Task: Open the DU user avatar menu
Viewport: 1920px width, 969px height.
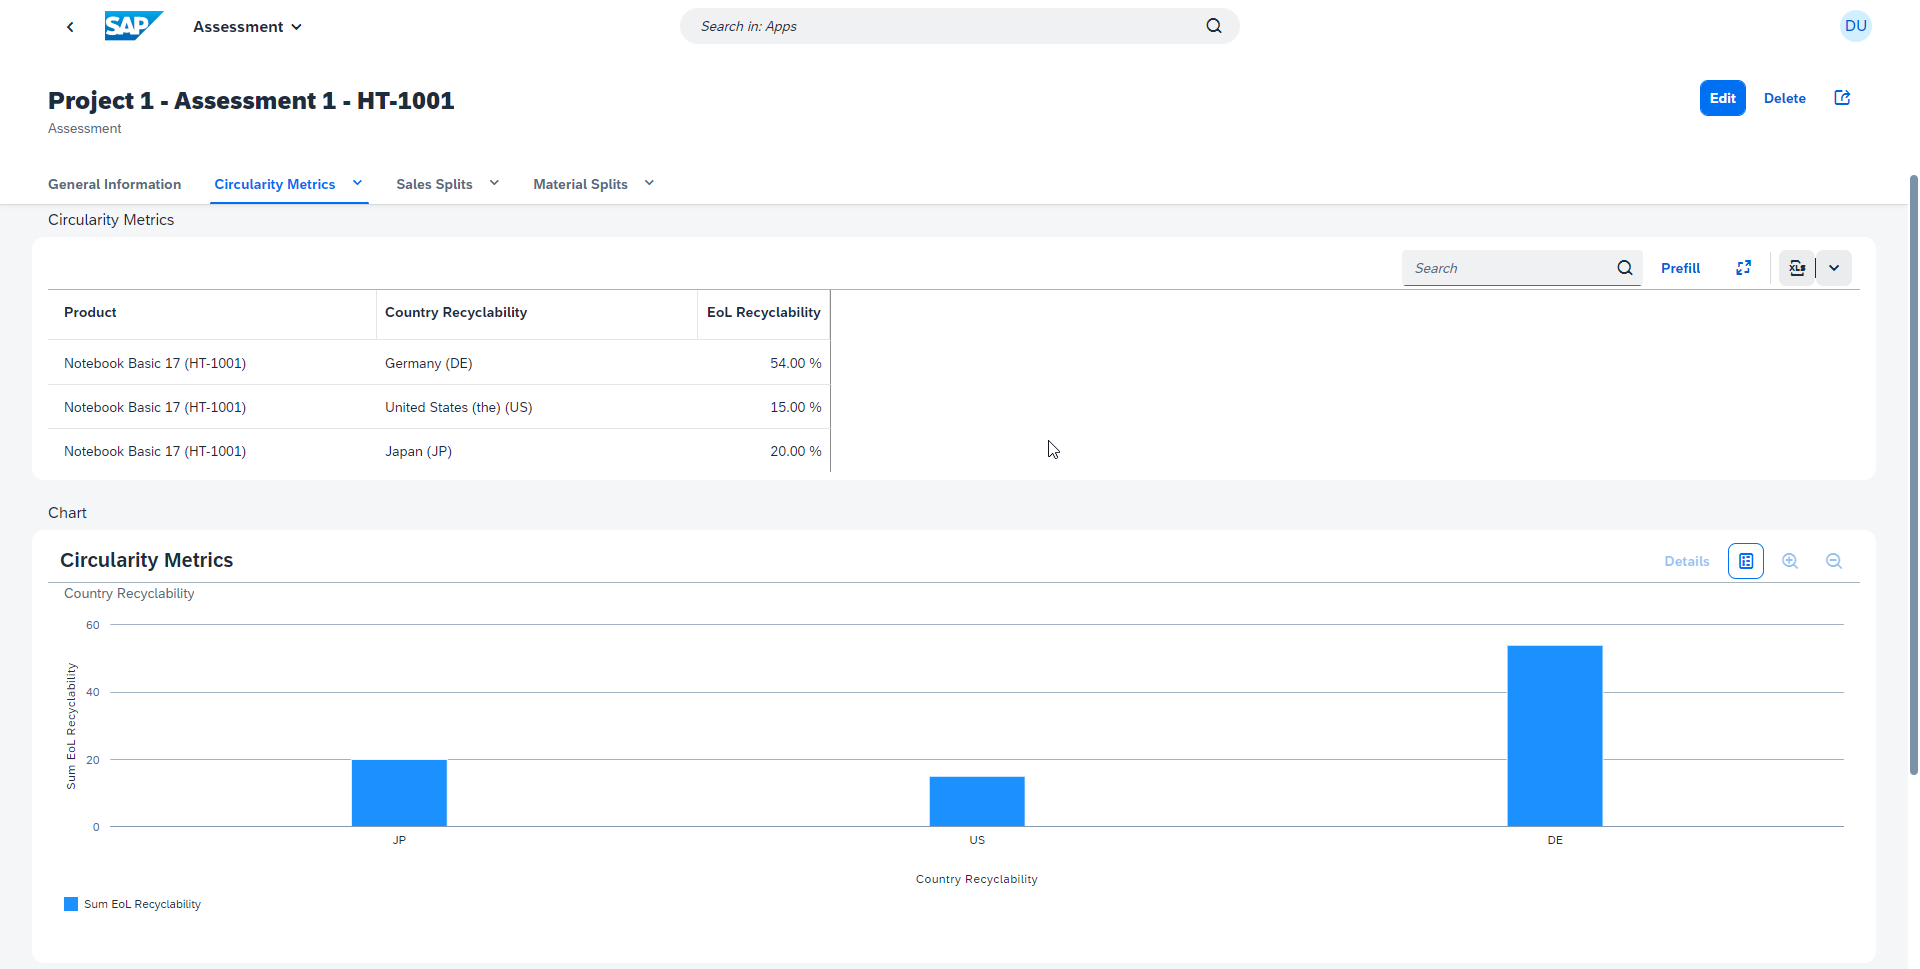Action: click(1856, 26)
